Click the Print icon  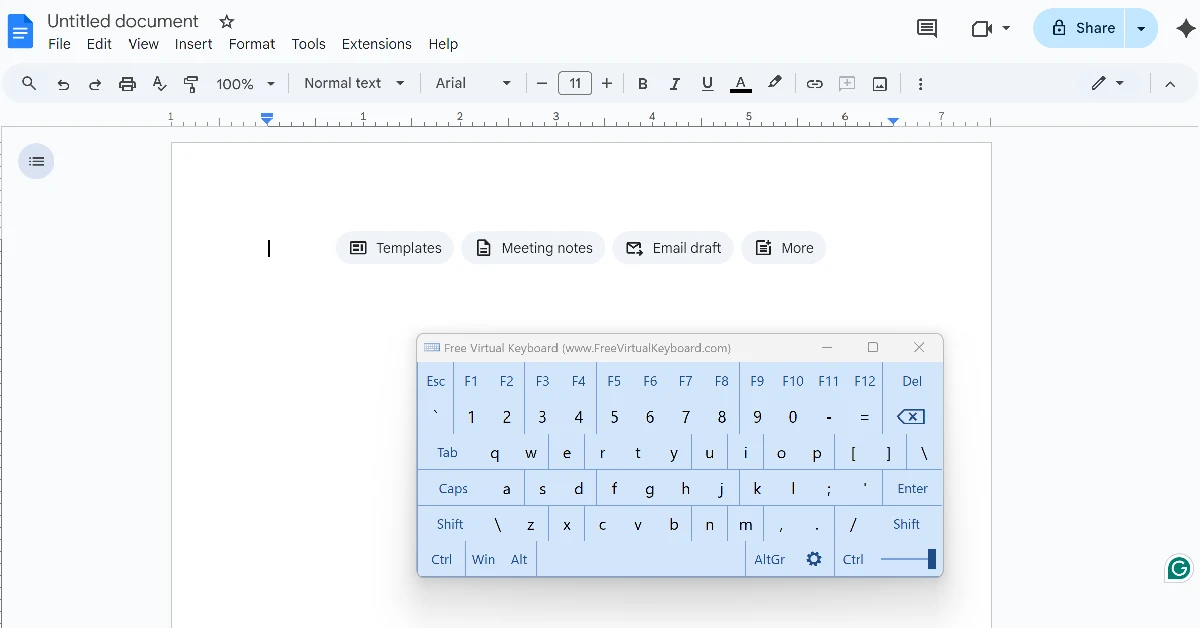click(127, 83)
